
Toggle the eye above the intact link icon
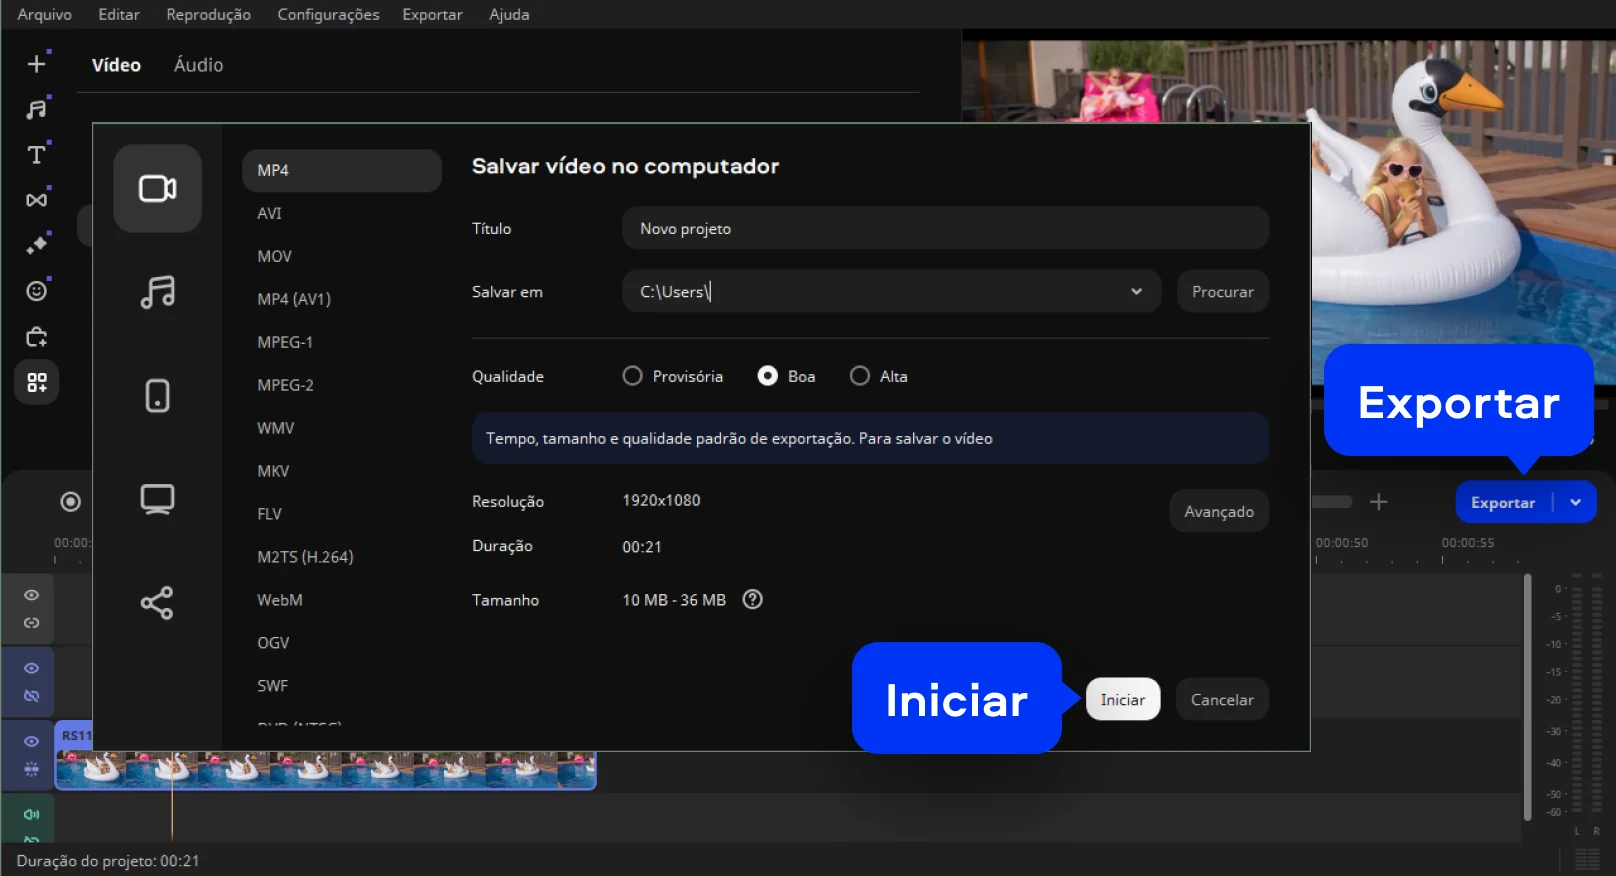click(32, 595)
